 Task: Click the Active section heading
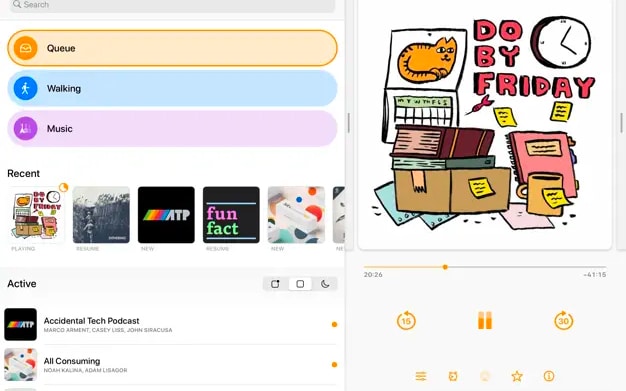(22, 284)
